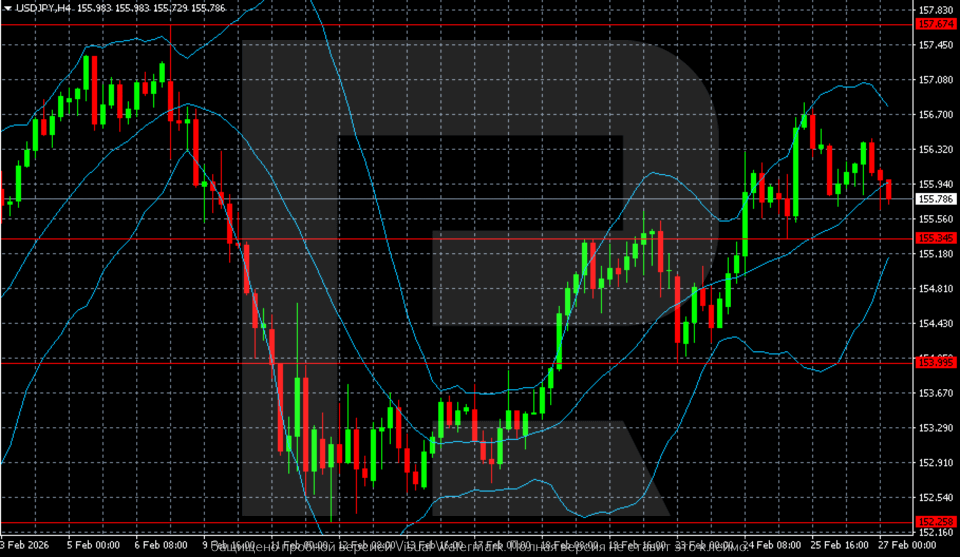Screen dimensions: 960x557
Task: Click the 156.700 price scale tick
Action: point(937,115)
